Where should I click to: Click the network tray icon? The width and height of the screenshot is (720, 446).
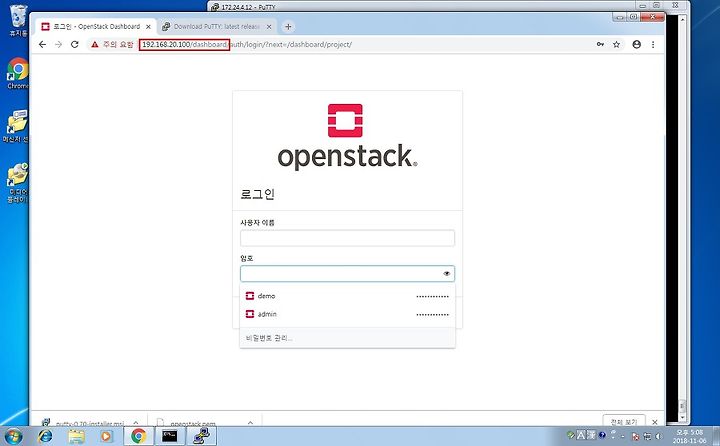tap(647, 436)
